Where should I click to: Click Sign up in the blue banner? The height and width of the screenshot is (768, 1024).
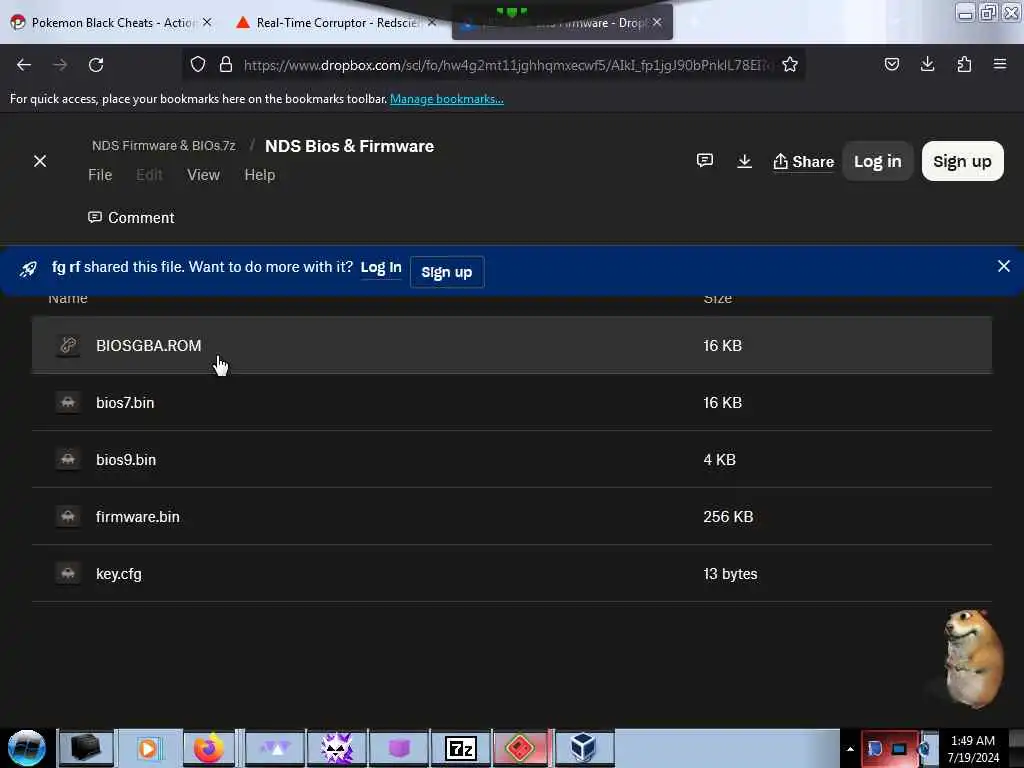(x=447, y=272)
